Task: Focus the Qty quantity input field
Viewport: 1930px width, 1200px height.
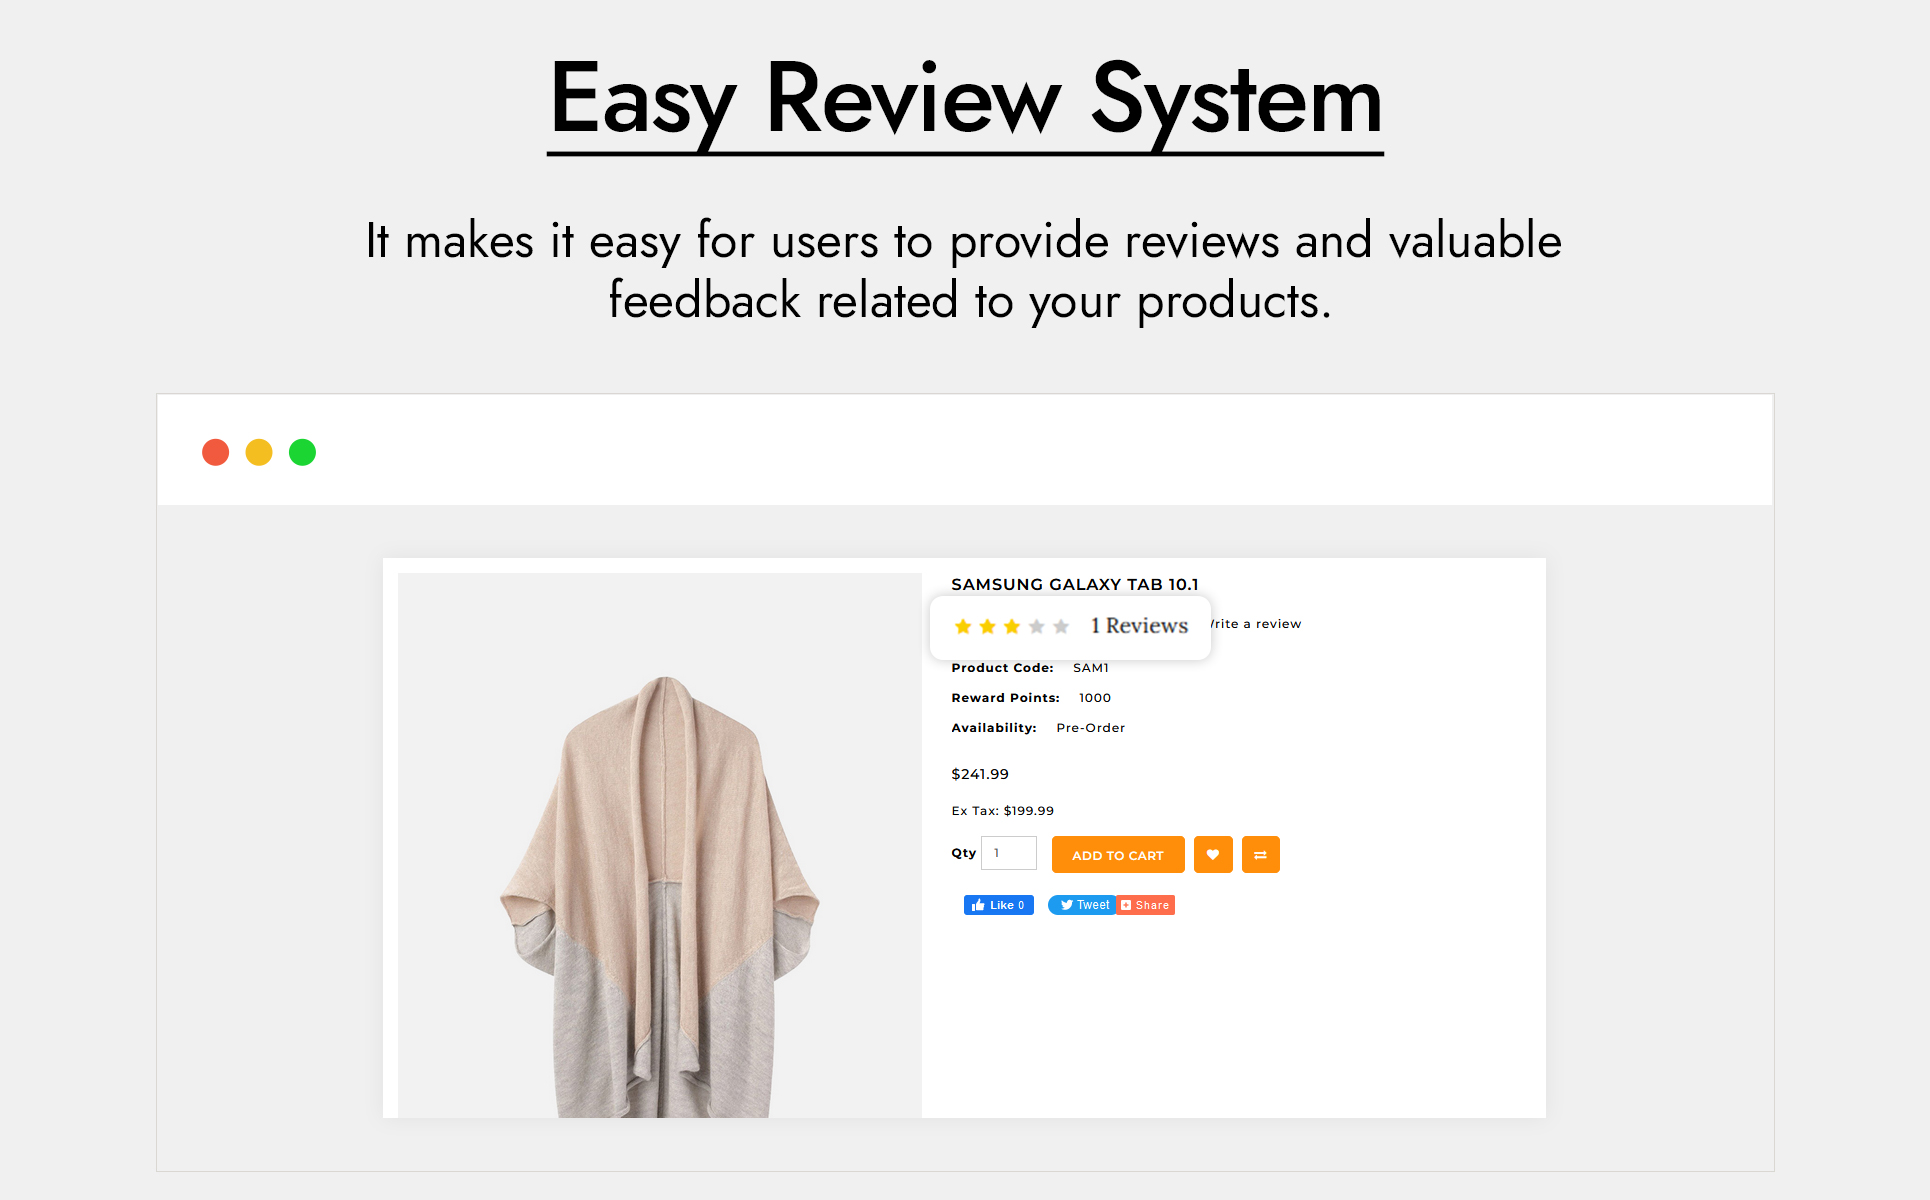Action: (x=1008, y=853)
